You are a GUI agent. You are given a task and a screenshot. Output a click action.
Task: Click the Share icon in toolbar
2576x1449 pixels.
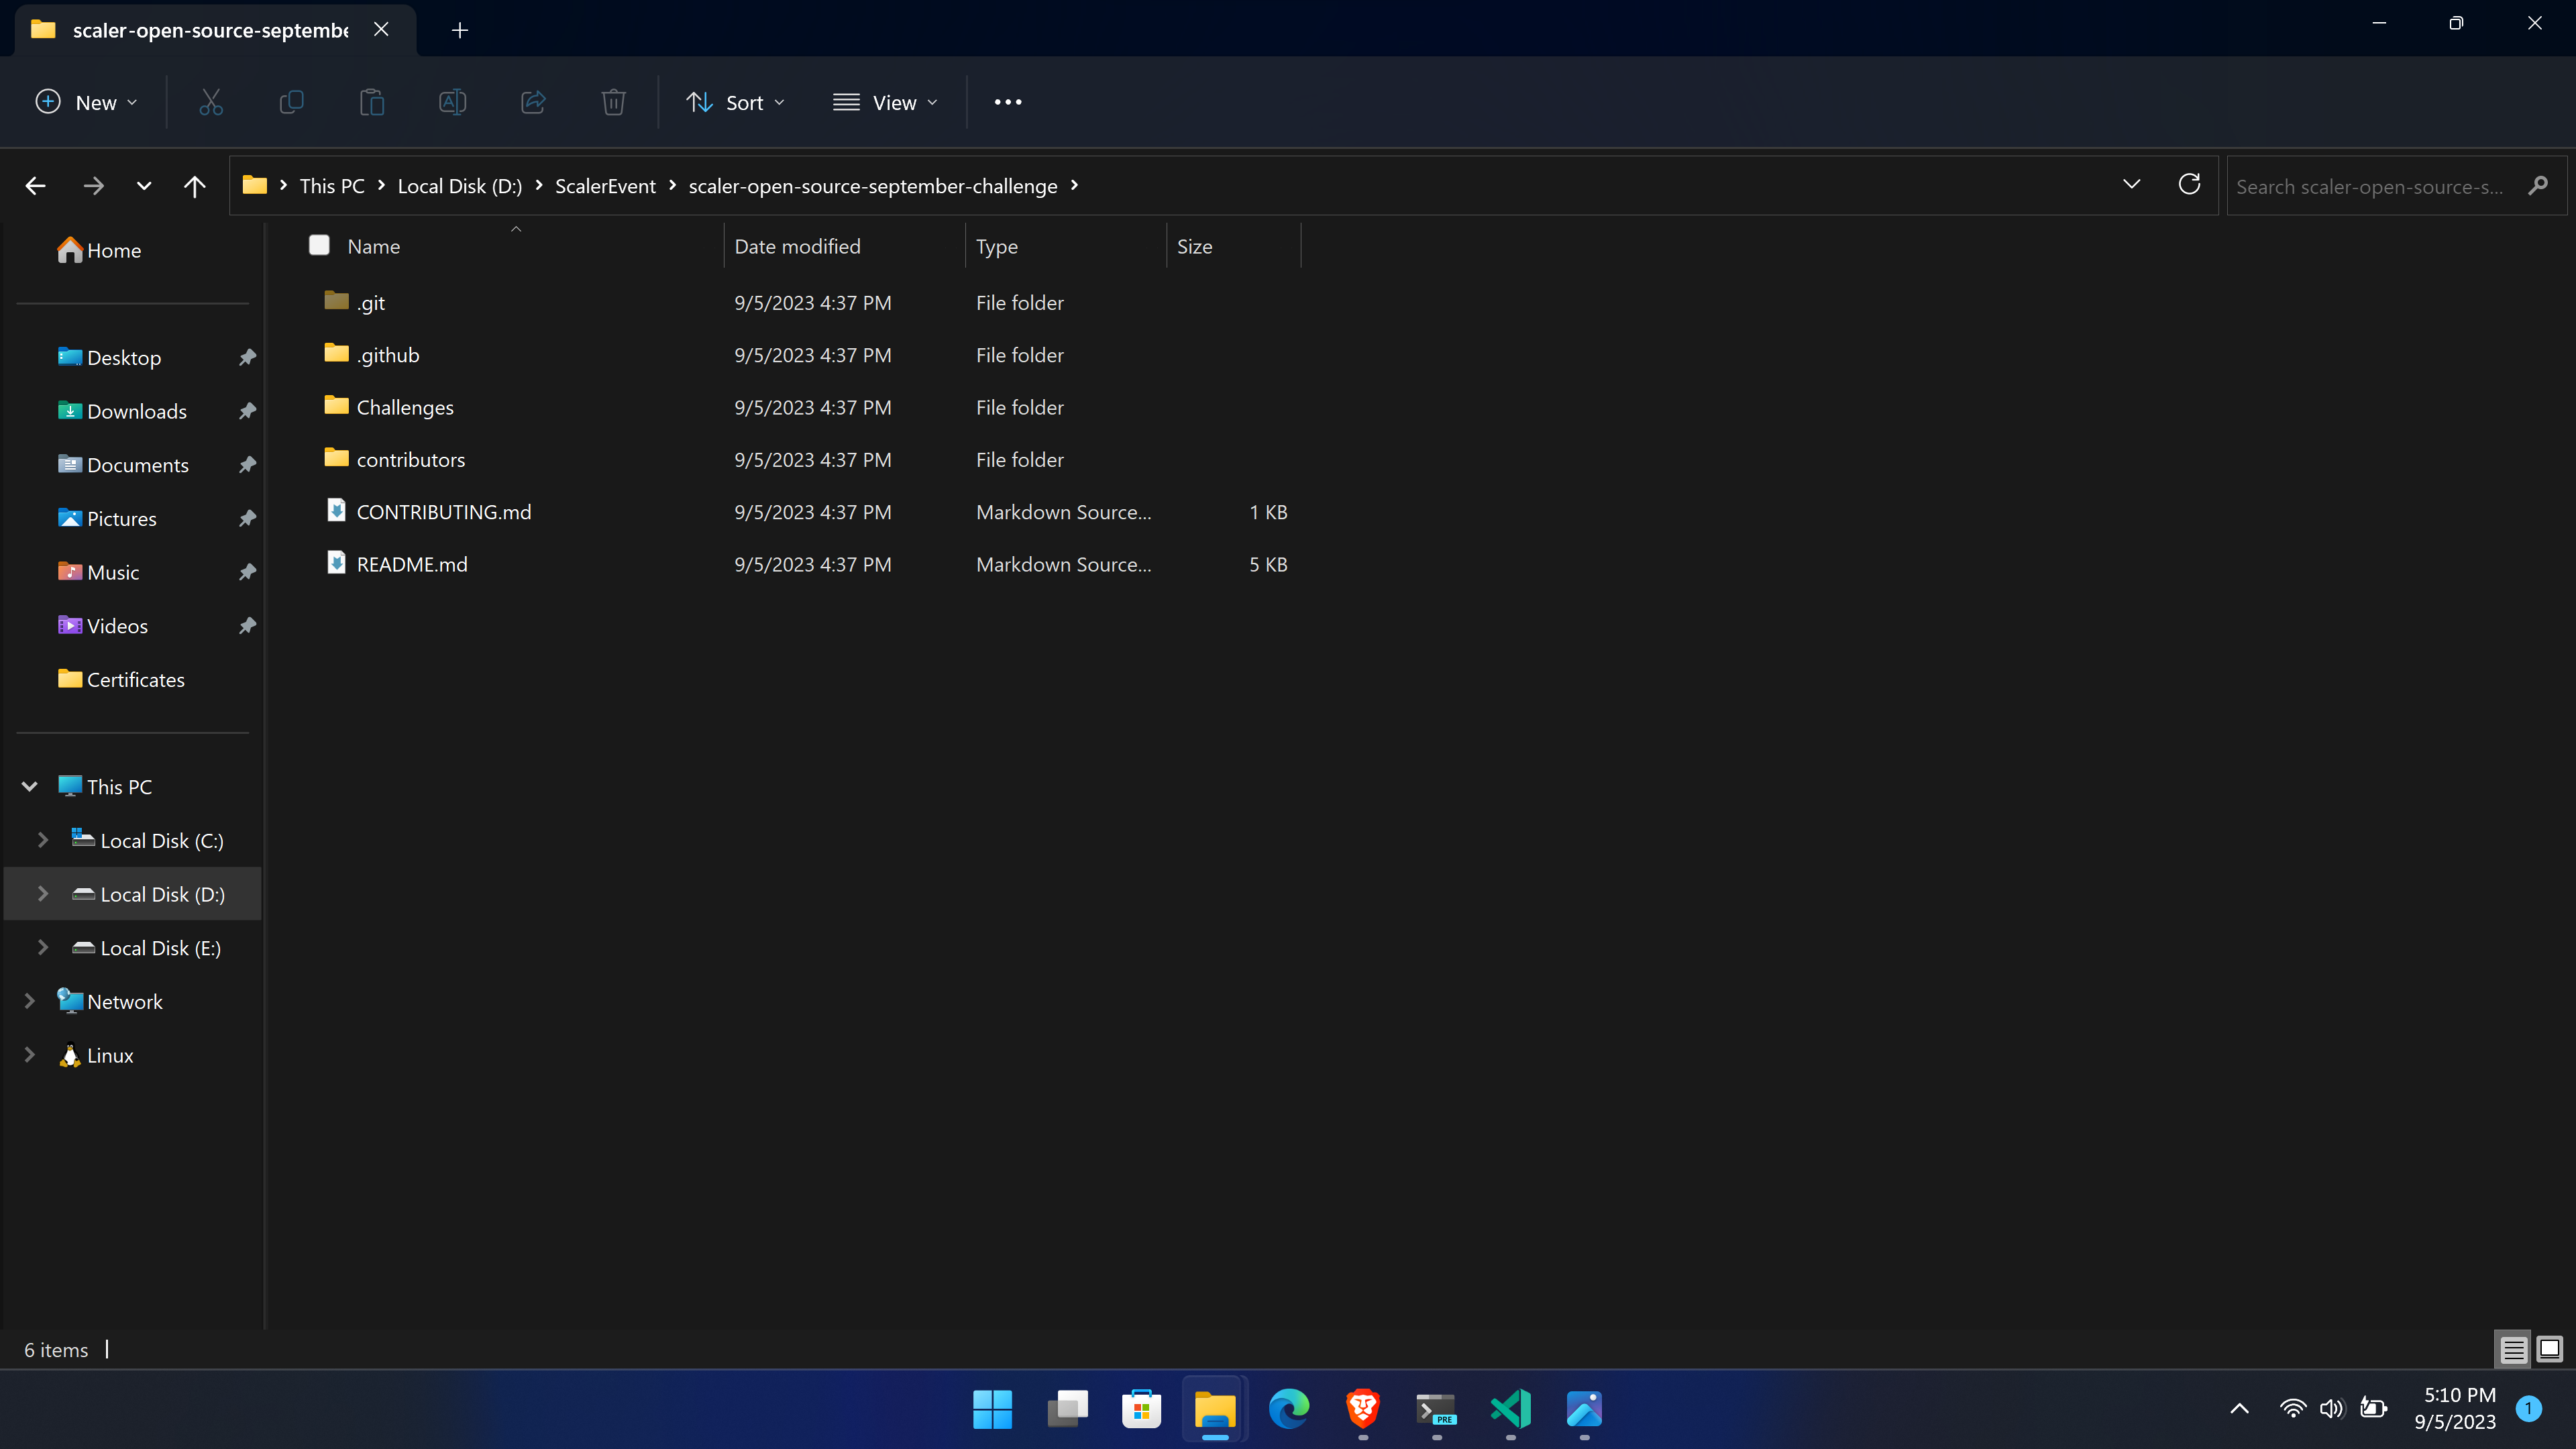[533, 102]
